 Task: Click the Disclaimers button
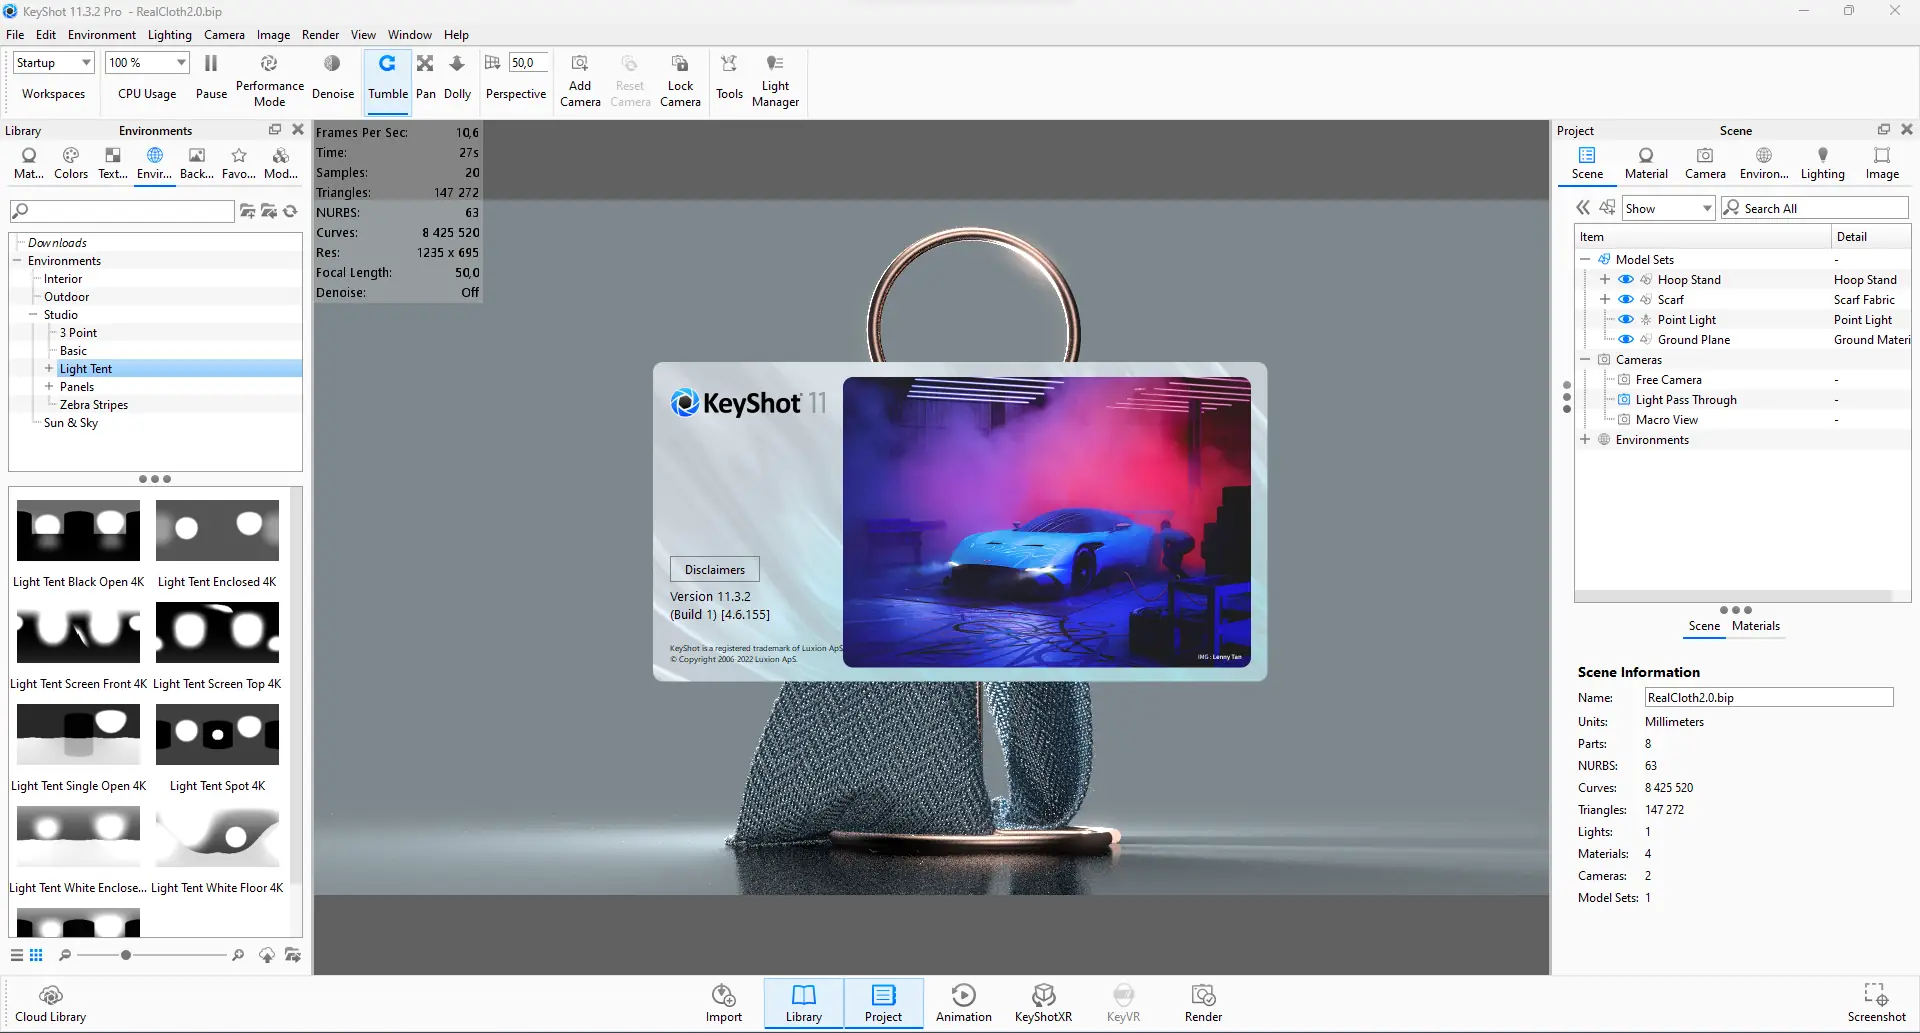coord(715,570)
